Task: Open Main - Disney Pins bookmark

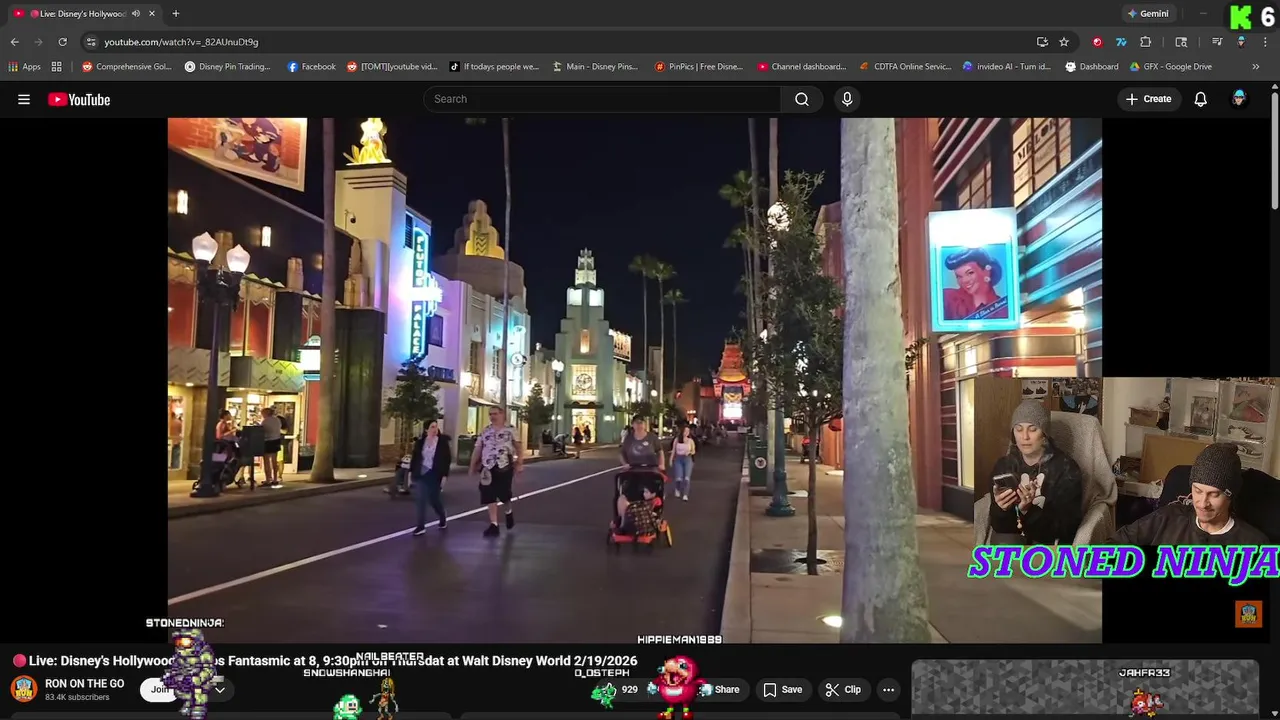Action: pyautogui.click(x=595, y=67)
